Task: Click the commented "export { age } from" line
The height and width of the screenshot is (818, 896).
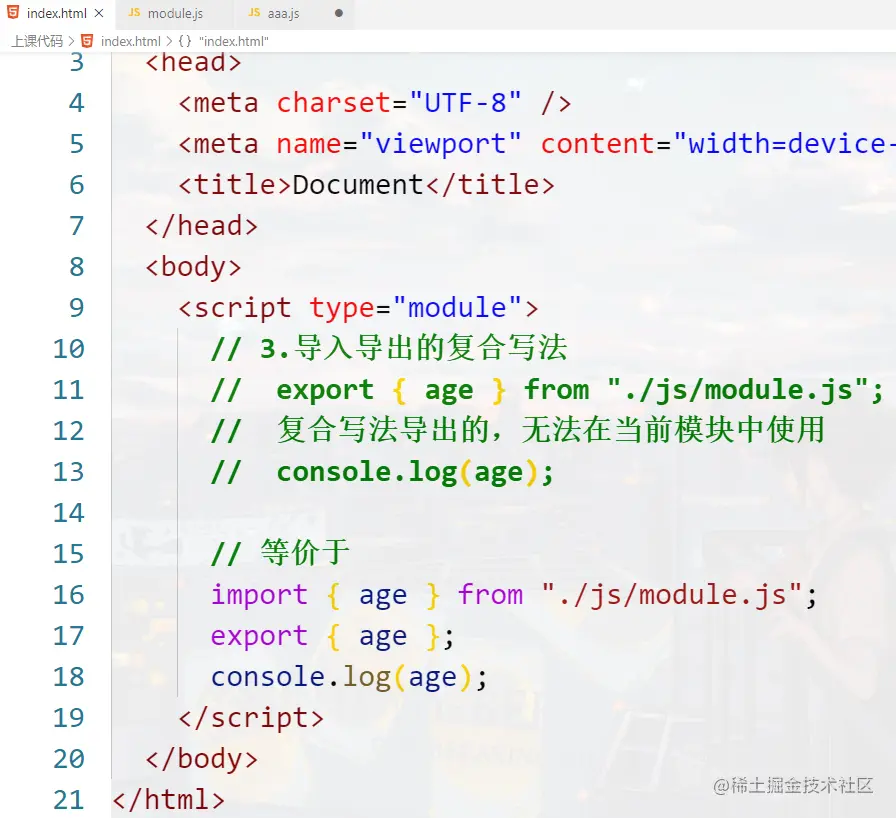Action: pos(547,390)
